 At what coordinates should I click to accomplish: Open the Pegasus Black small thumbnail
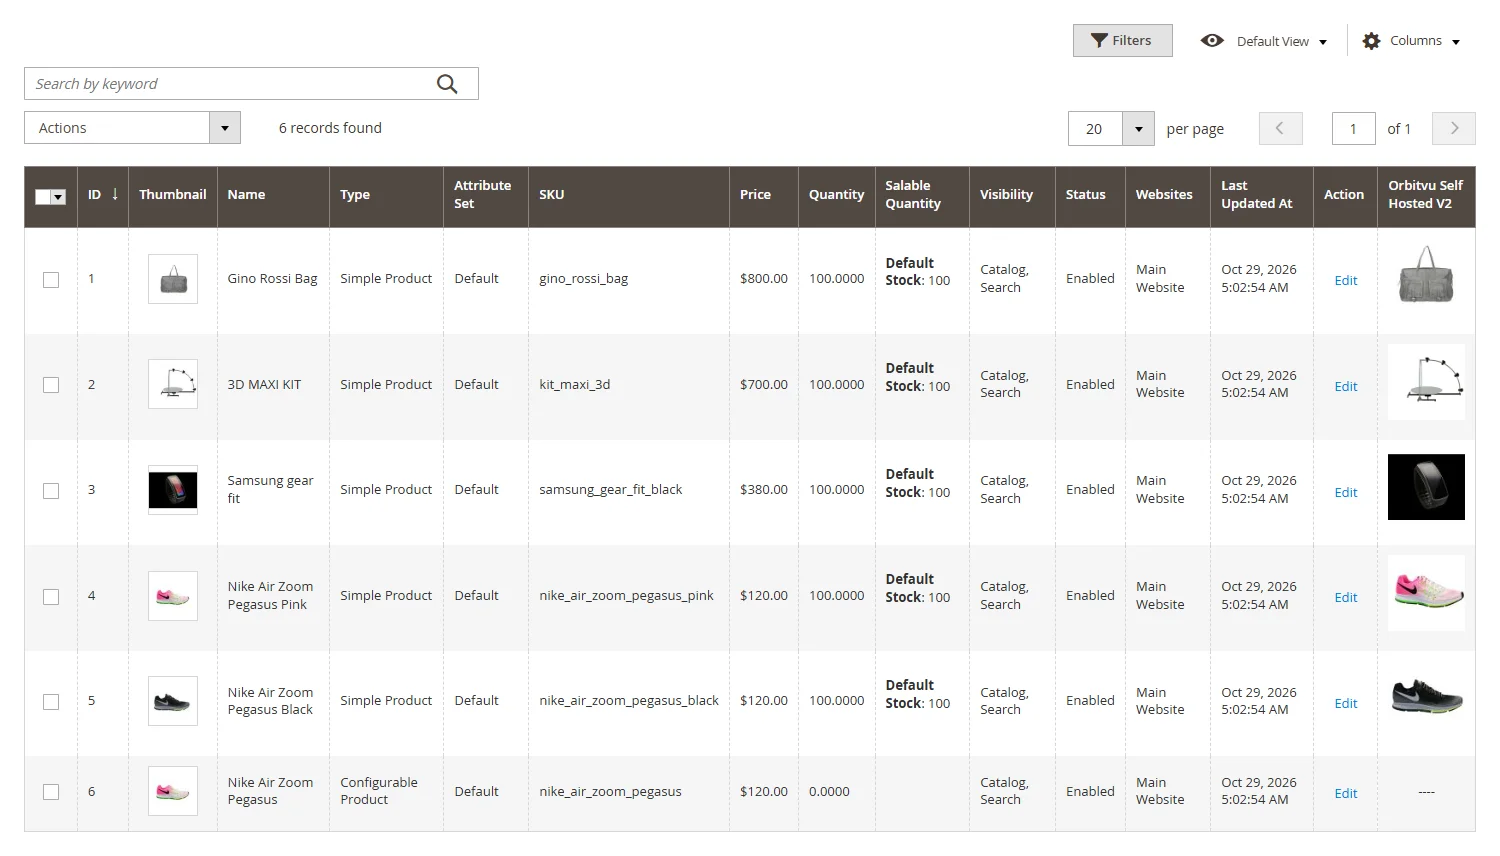tap(173, 701)
